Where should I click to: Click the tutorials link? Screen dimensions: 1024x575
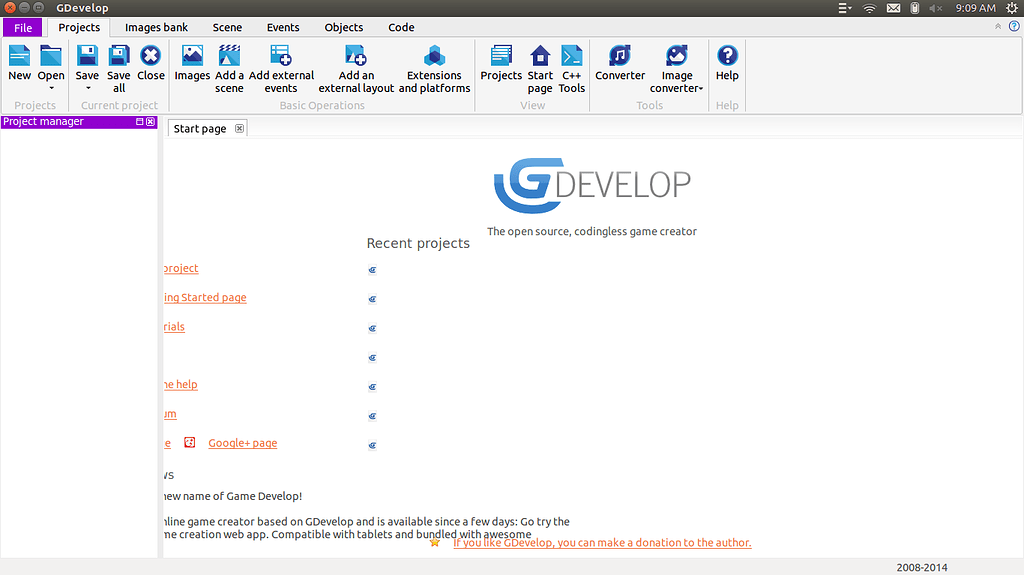point(174,327)
